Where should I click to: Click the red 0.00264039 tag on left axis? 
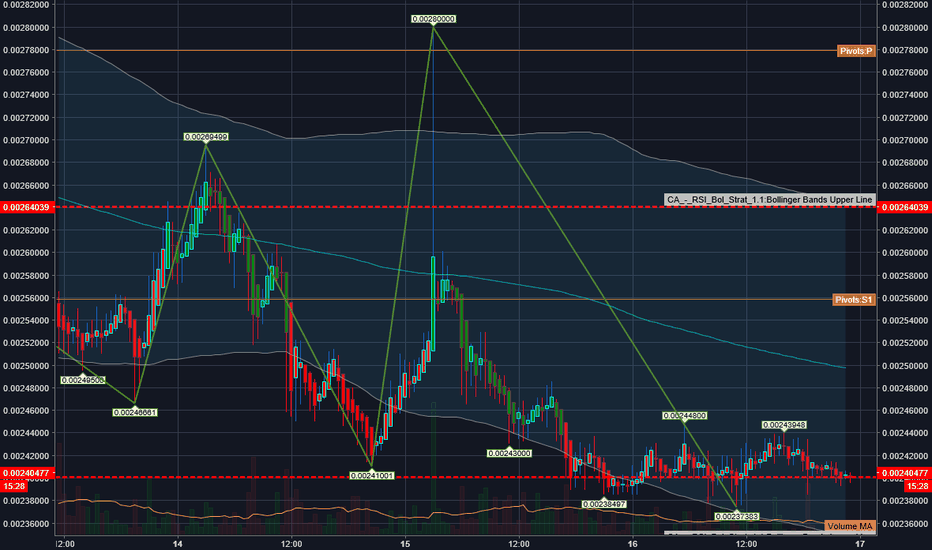(x=27, y=208)
